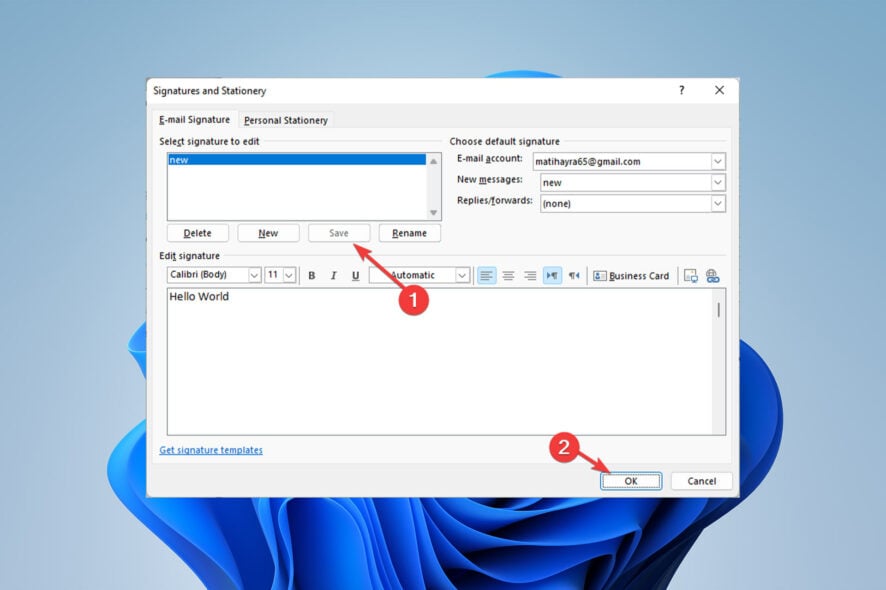Insert a Business Card into the signature
This screenshot has width=886, height=590.
(x=630, y=275)
